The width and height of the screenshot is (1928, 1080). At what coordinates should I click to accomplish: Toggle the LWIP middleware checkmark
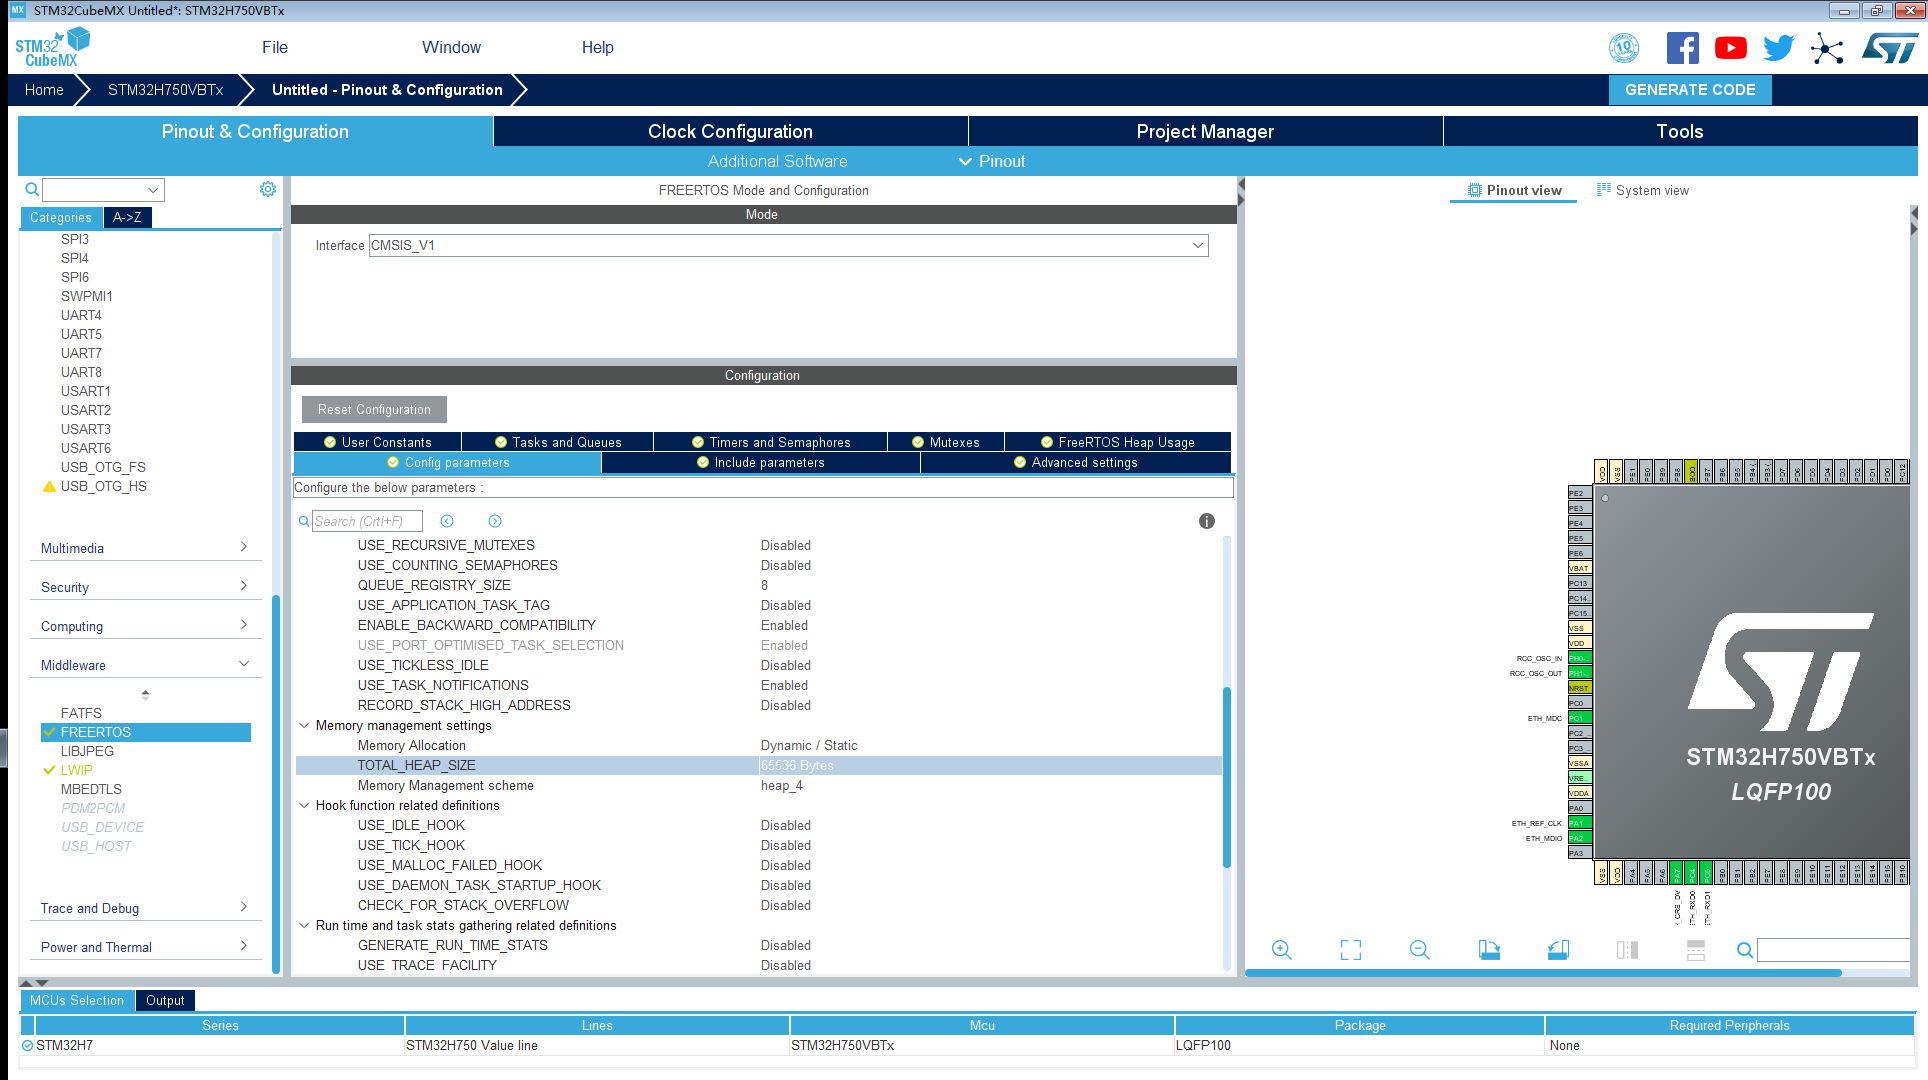coord(49,770)
